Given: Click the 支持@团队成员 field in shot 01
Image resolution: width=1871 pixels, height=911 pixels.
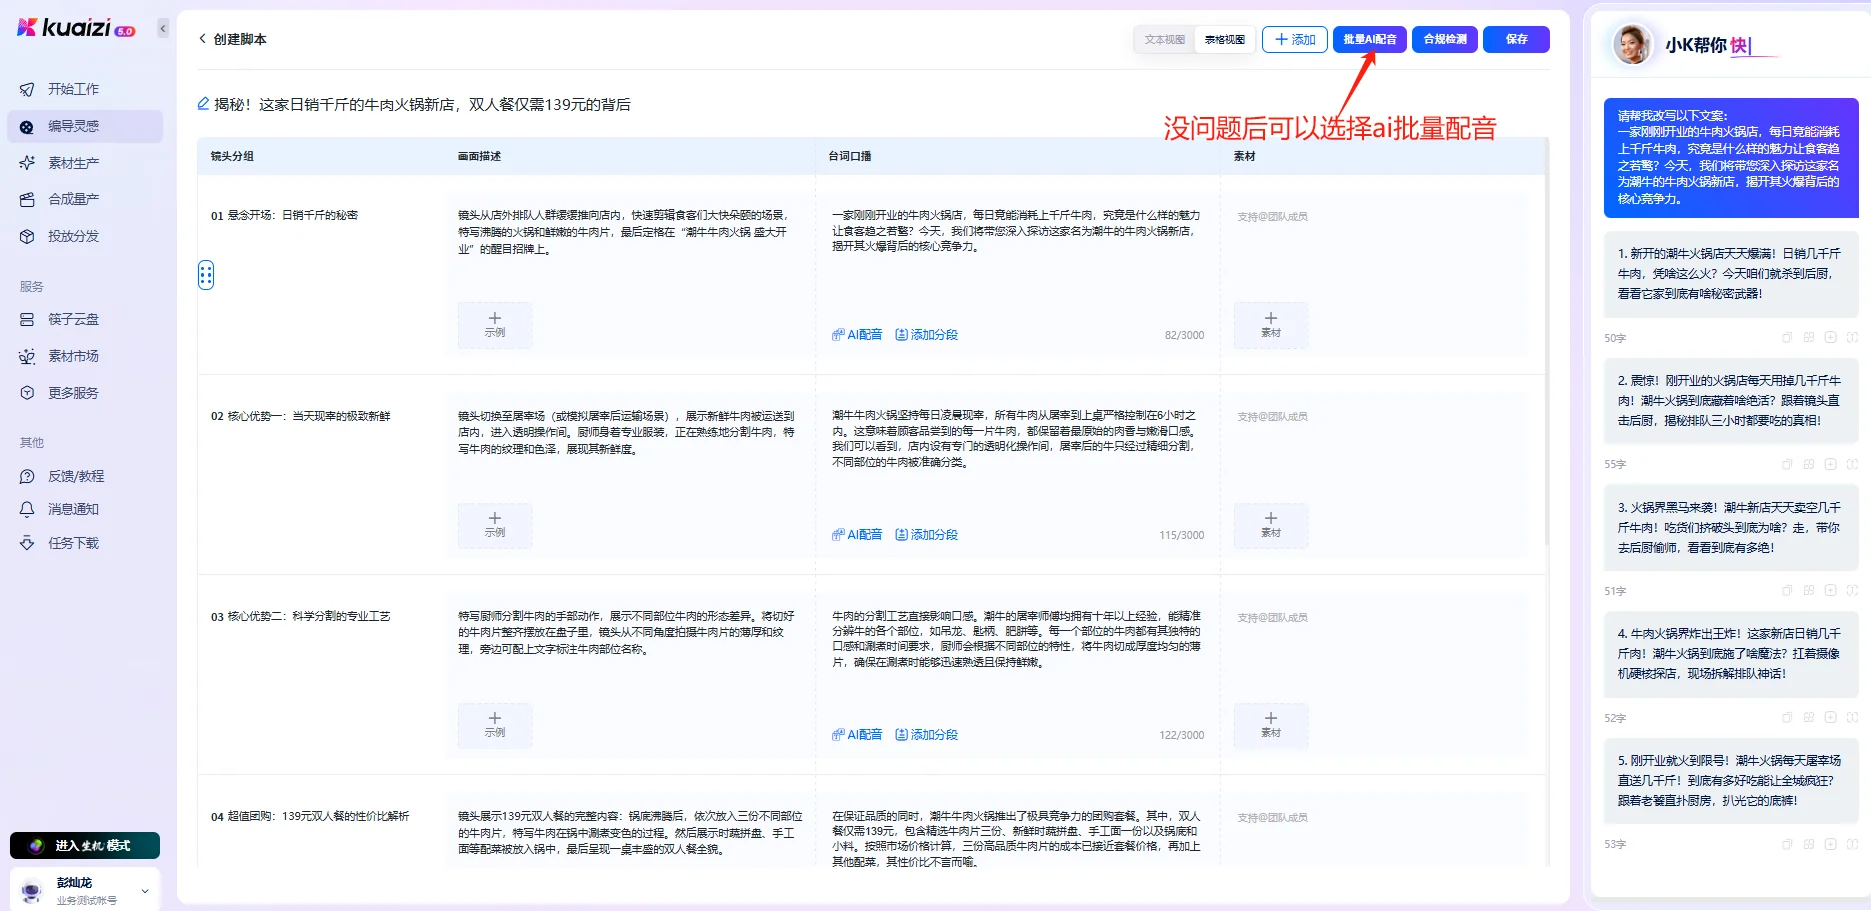Looking at the screenshot, I should pyautogui.click(x=1272, y=217).
